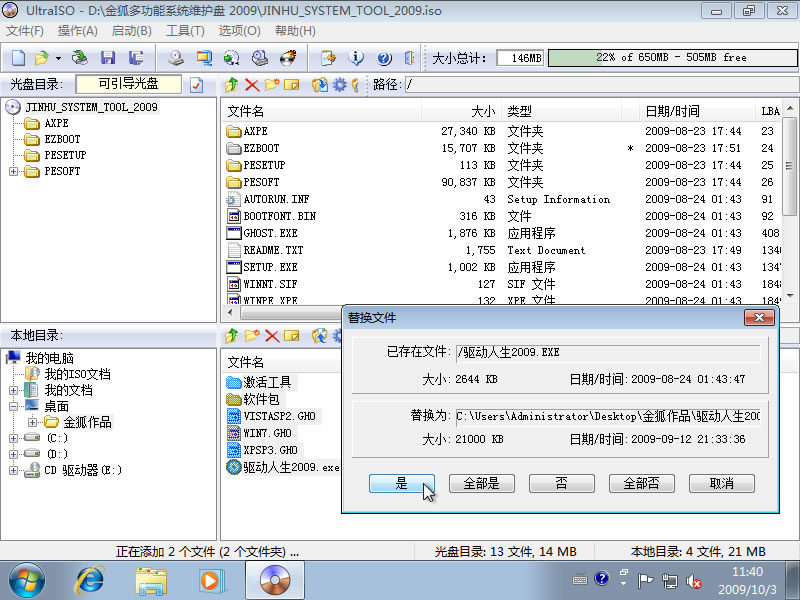Open an ISO file with the Open icon
Screen dimensions: 800x600
point(40,57)
